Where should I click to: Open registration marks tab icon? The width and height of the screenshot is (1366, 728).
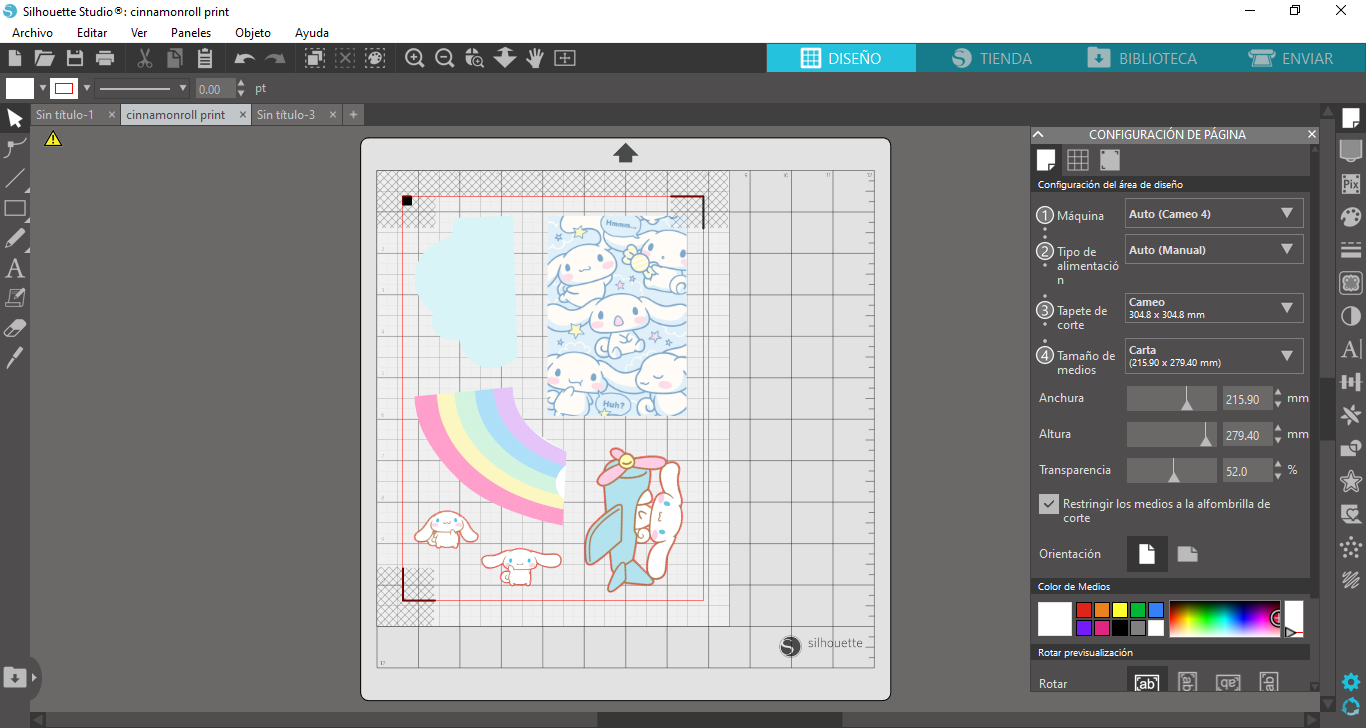pos(1109,160)
